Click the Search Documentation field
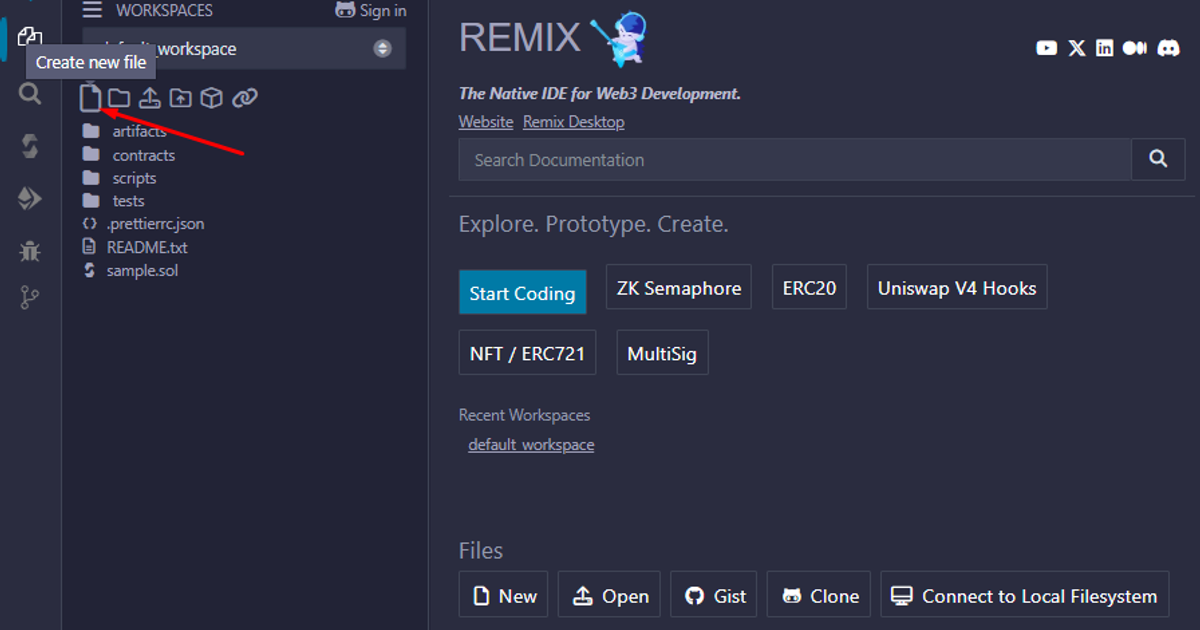This screenshot has width=1200, height=630. pyautogui.click(x=795, y=160)
